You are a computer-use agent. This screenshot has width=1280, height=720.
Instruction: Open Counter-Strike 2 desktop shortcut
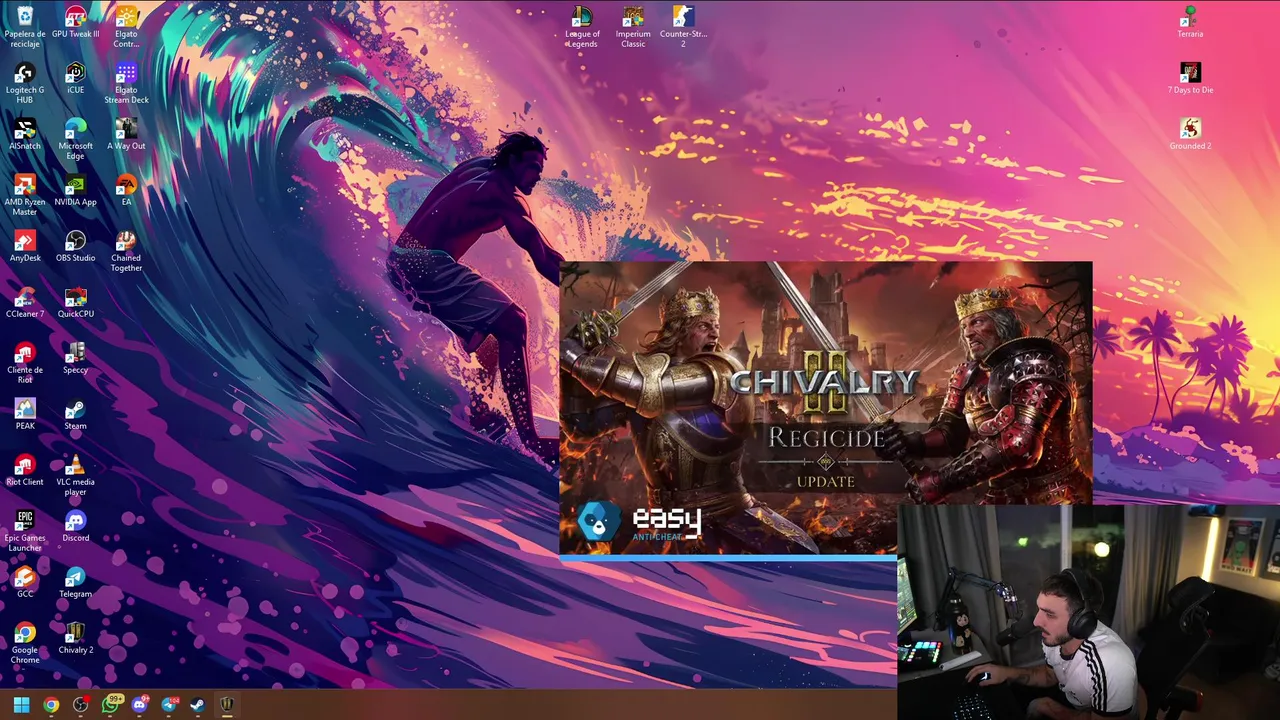(683, 27)
